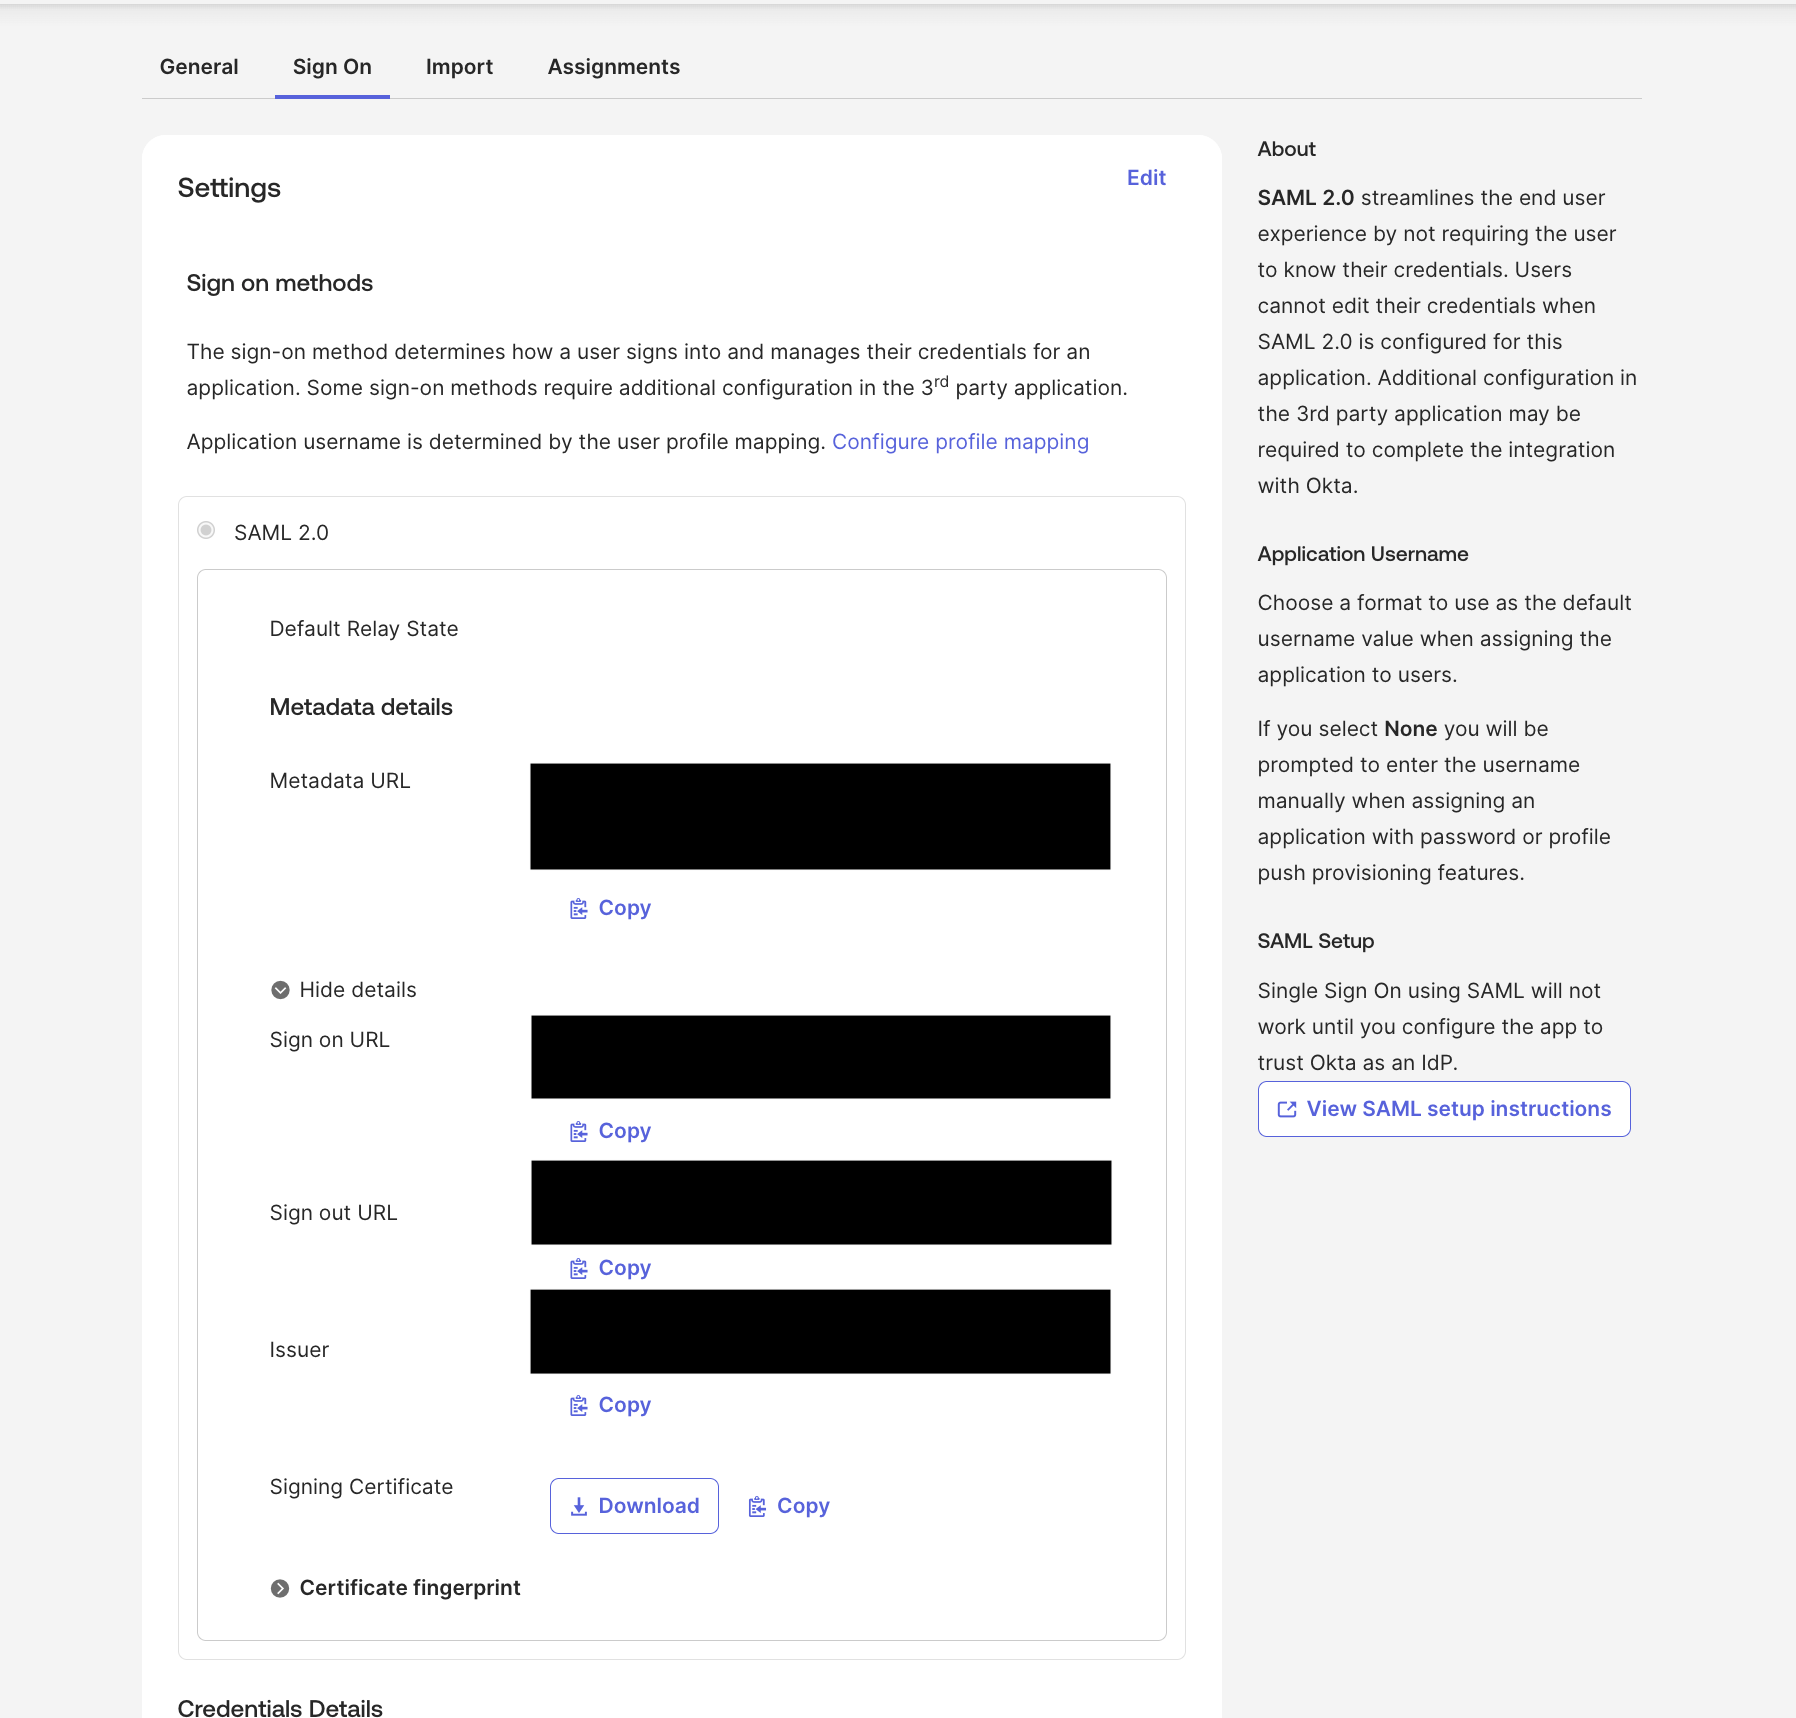The height and width of the screenshot is (1718, 1796).
Task: Copy the Sign on URL value
Action: (x=608, y=1130)
